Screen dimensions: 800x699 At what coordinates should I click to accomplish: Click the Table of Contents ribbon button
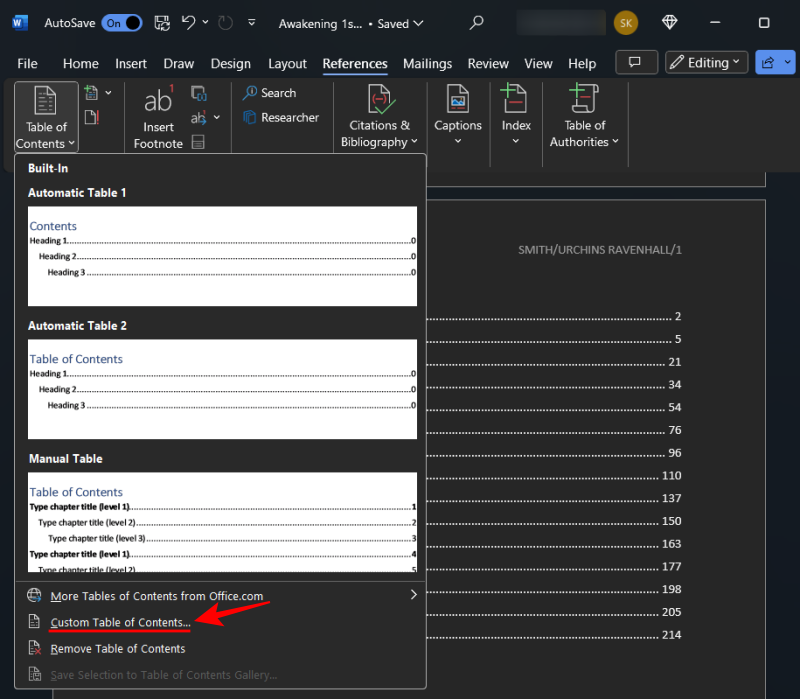[46, 117]
